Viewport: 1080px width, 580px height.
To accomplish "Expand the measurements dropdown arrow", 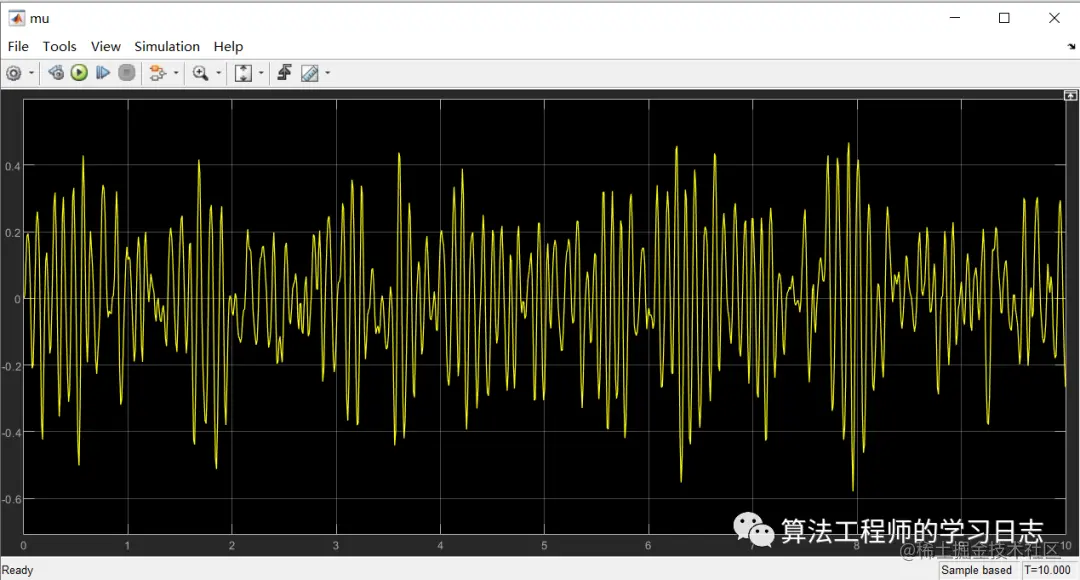I will [x=328, y=73].
